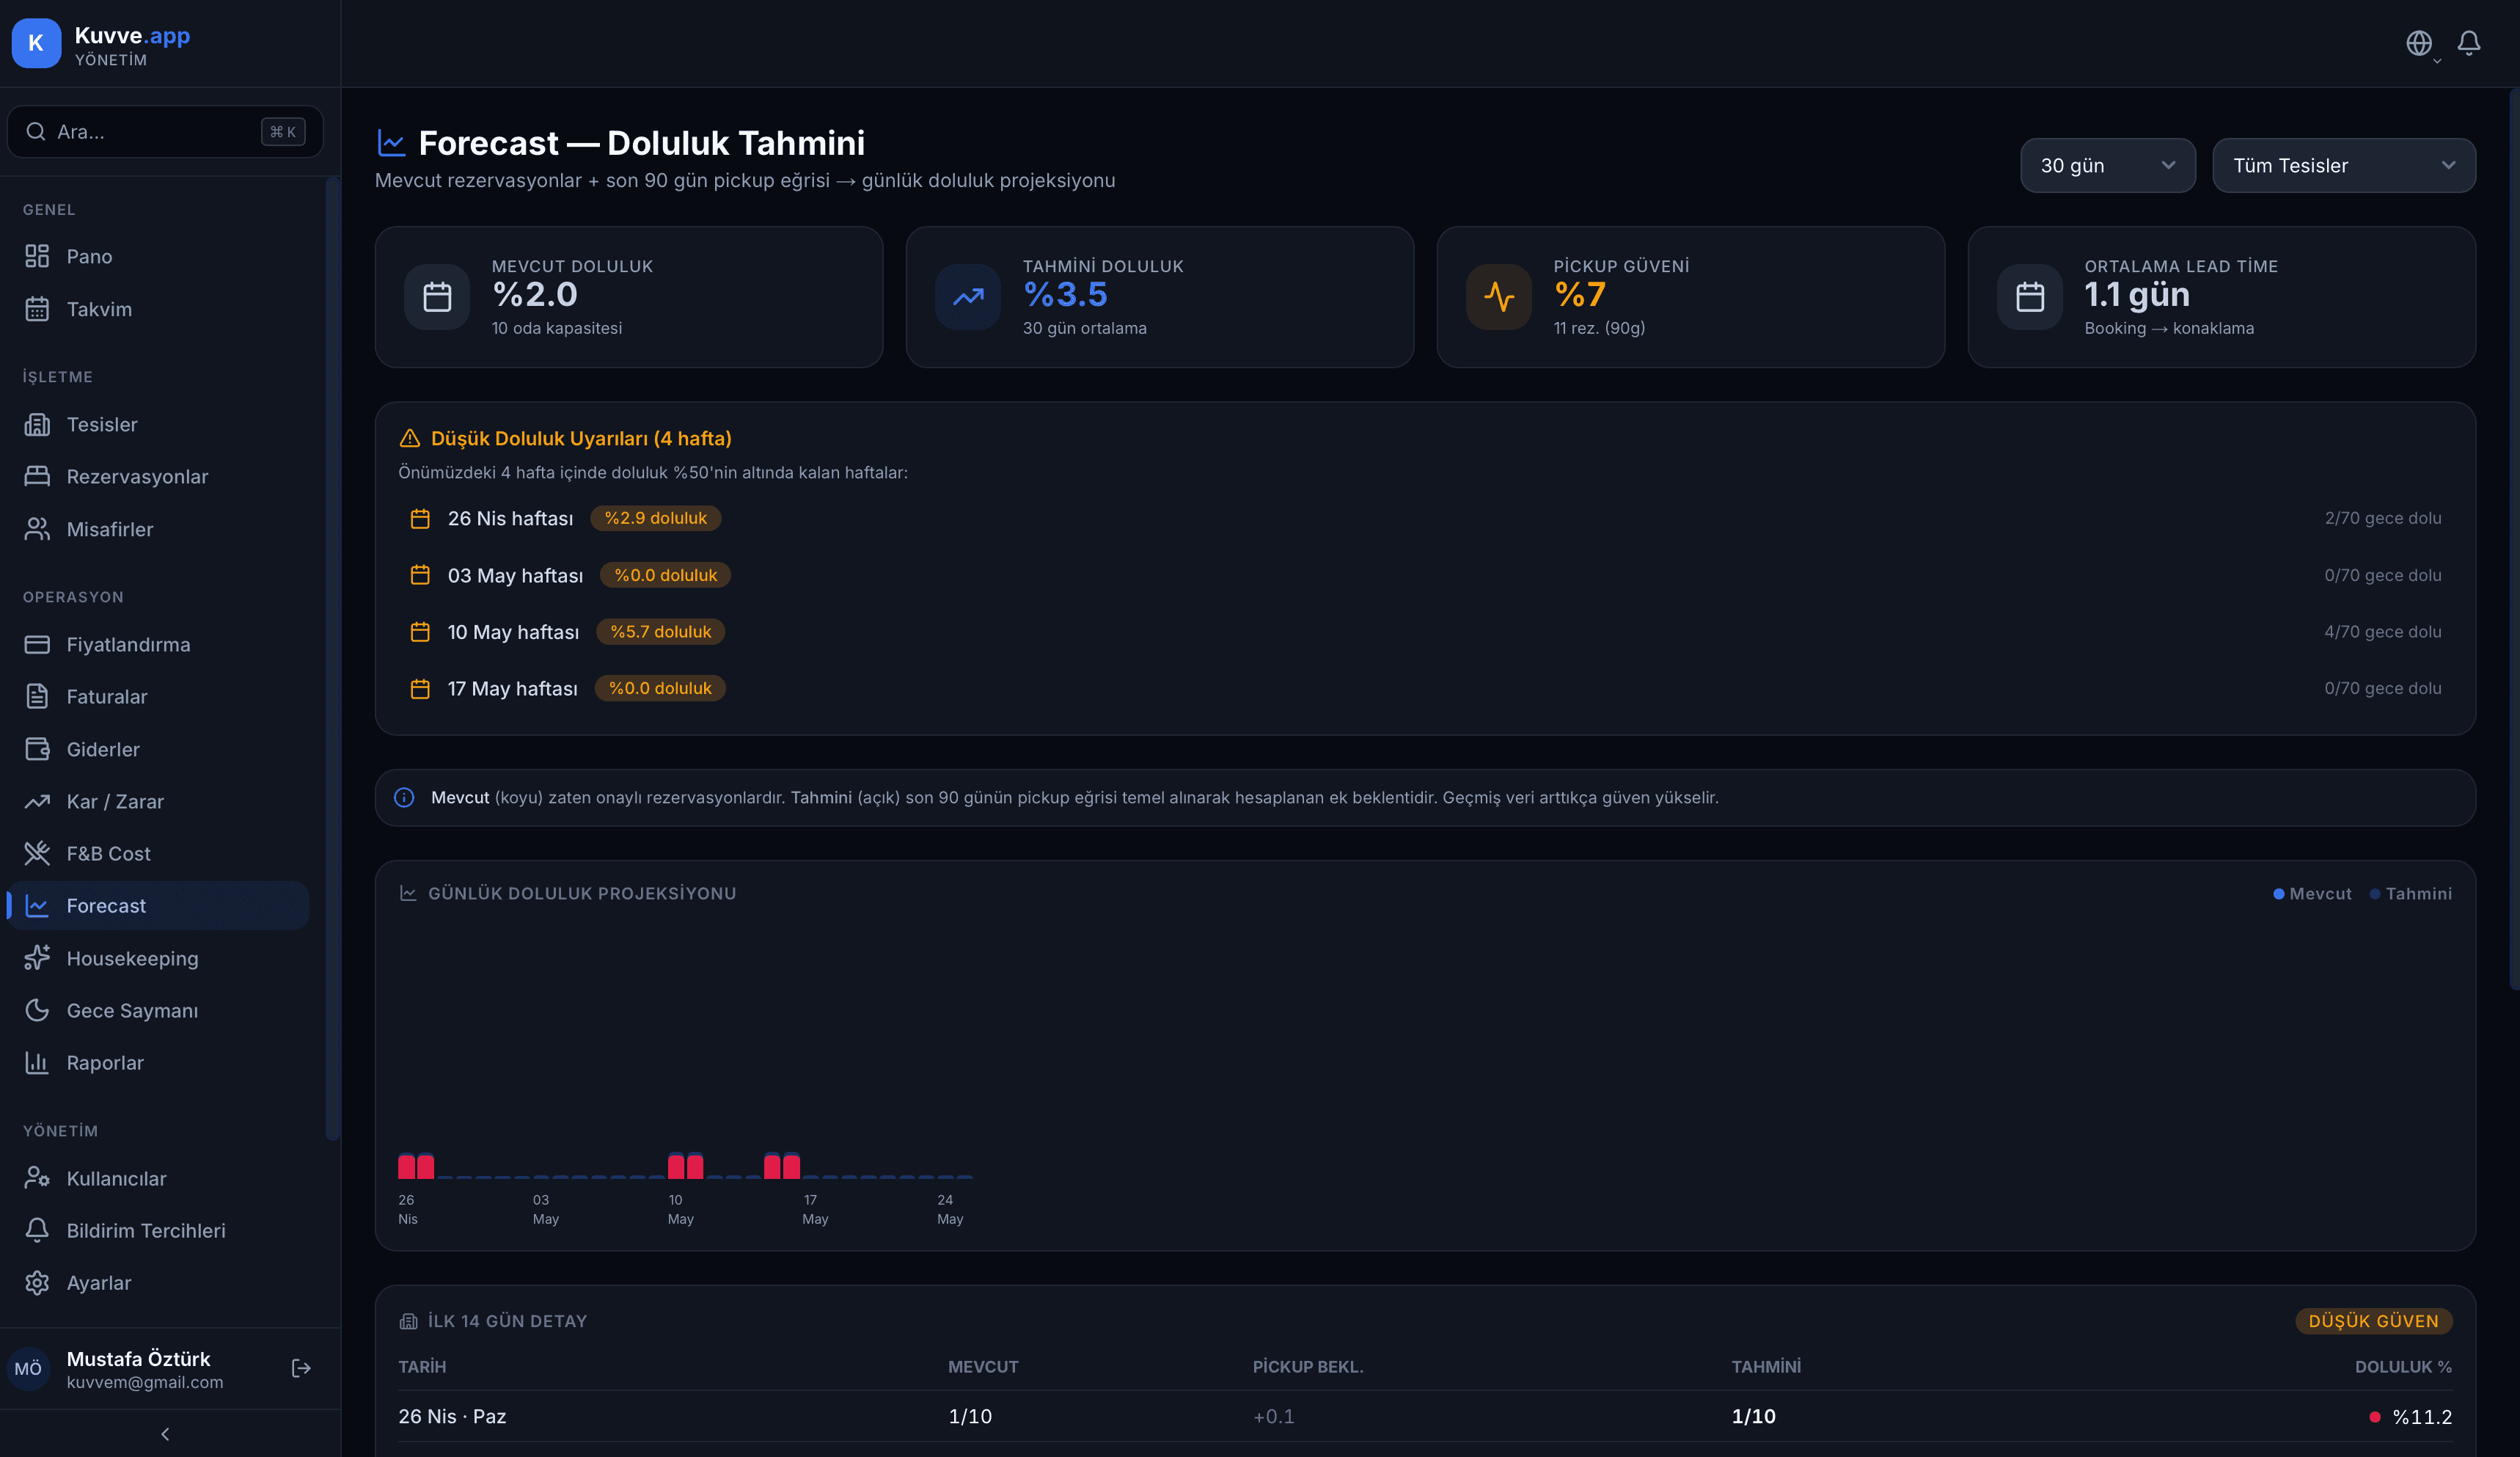The image size is (2520, 1457).
Task: Click the Ayarlar gear icon
Action: pyautogui.click(x=37, y=1282)
